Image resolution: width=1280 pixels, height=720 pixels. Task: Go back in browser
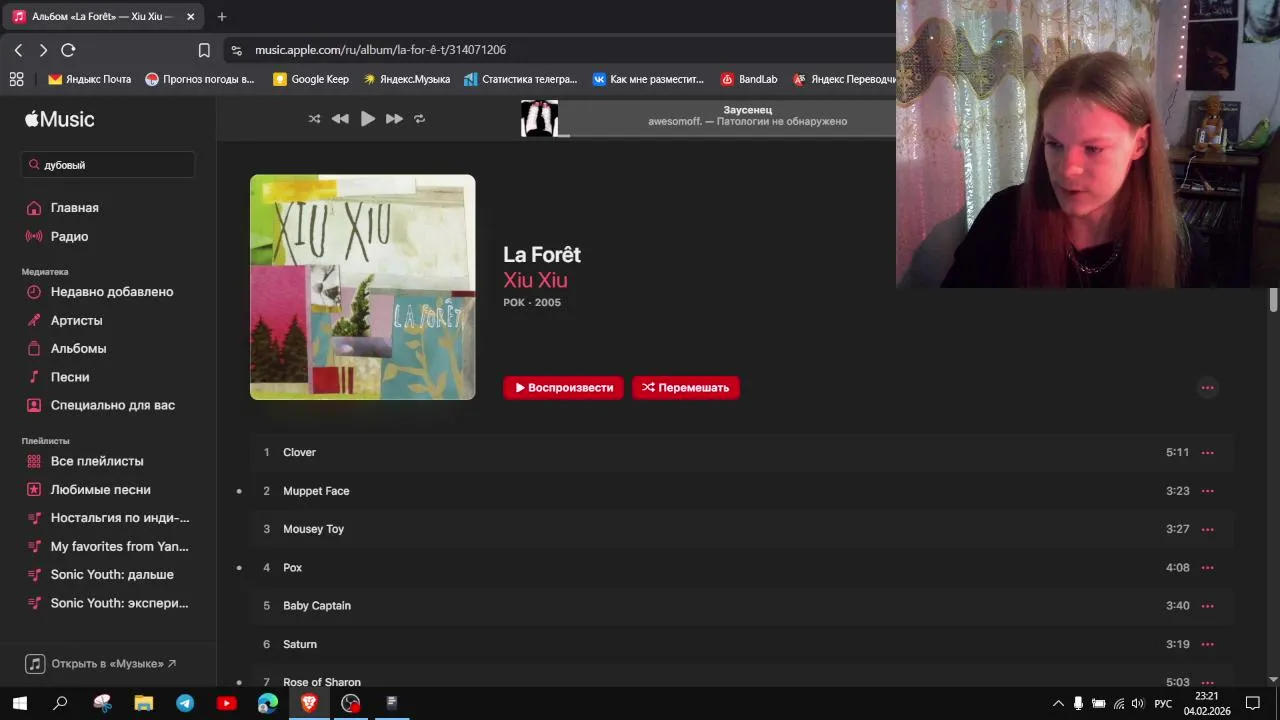[x=18, y=50]
